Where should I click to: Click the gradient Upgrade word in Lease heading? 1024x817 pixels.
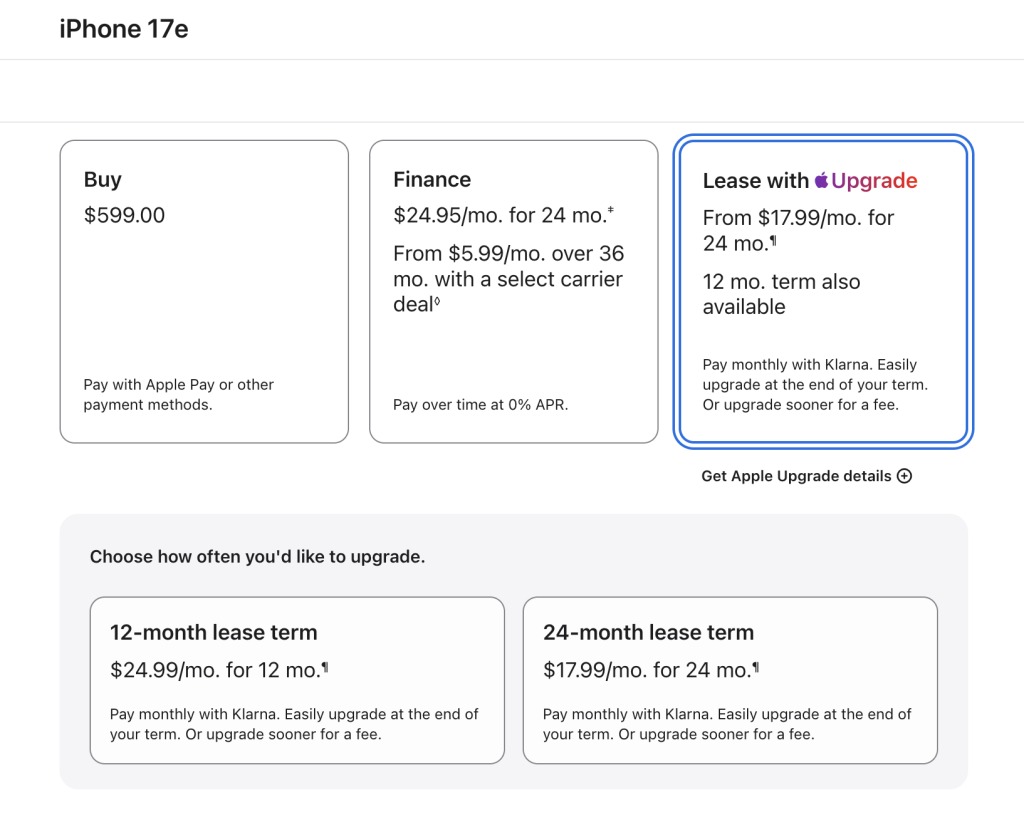(x=874, y=180)
